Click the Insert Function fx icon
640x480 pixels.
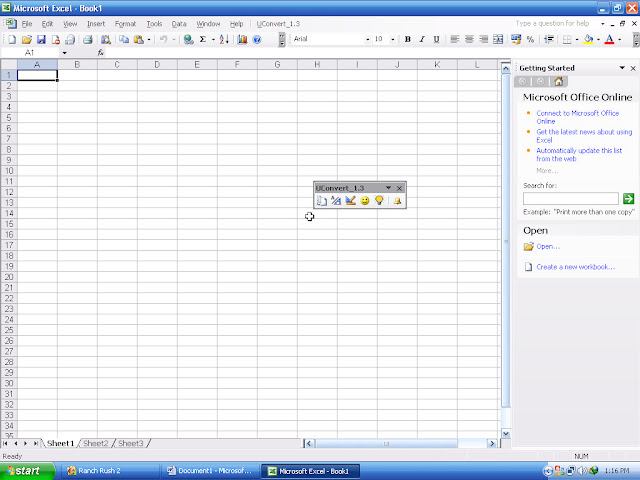[101, 53]
